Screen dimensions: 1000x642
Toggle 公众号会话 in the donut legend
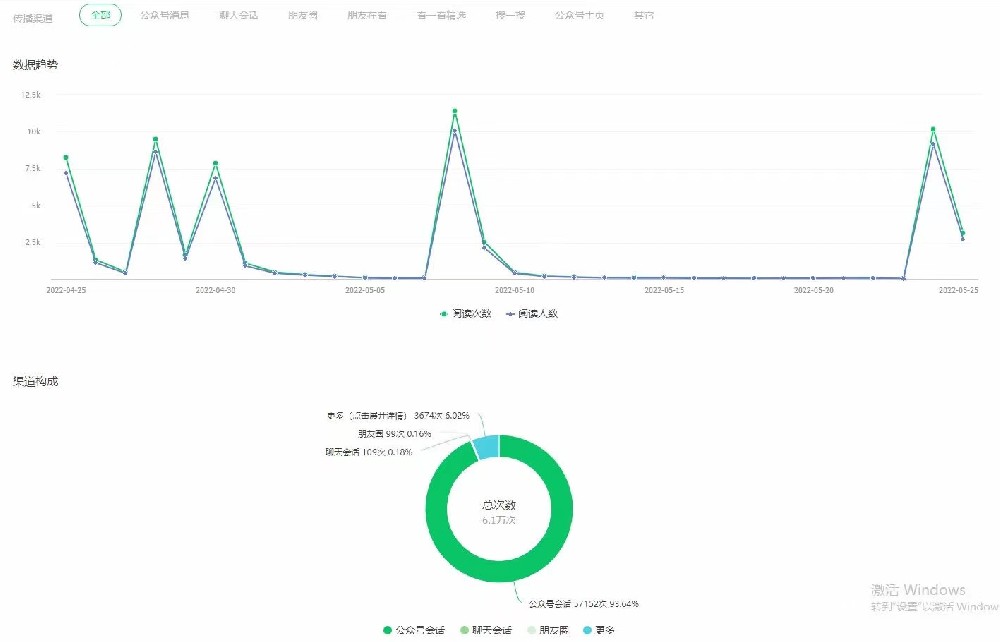[413, 631]
